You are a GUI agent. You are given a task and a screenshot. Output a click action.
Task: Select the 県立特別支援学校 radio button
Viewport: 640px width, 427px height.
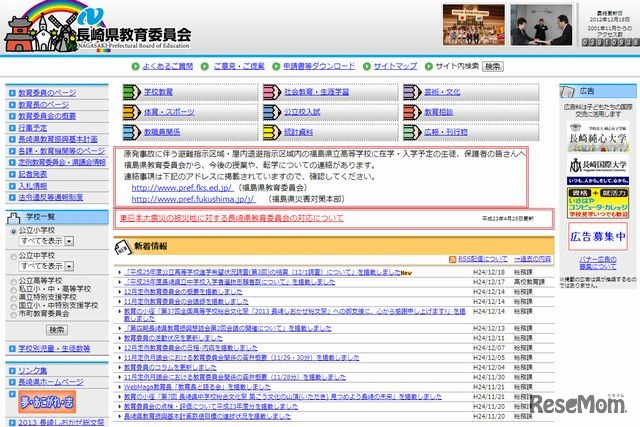tap(14, 298)
